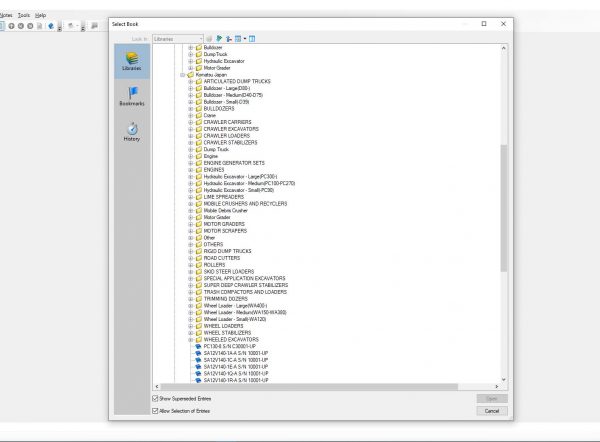Click book icon beside SA12V140-1A-A entry
600x442 pixels.
[198, 353]
